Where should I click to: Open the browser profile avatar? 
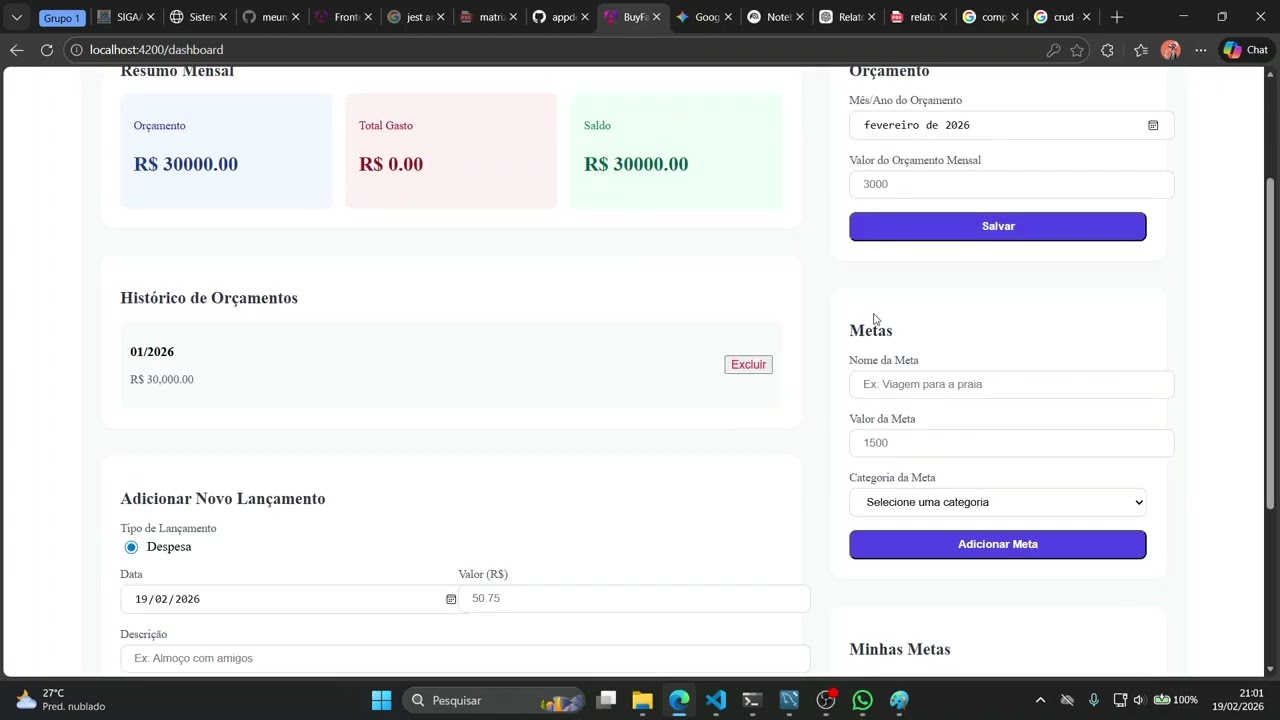[1171, 50]
